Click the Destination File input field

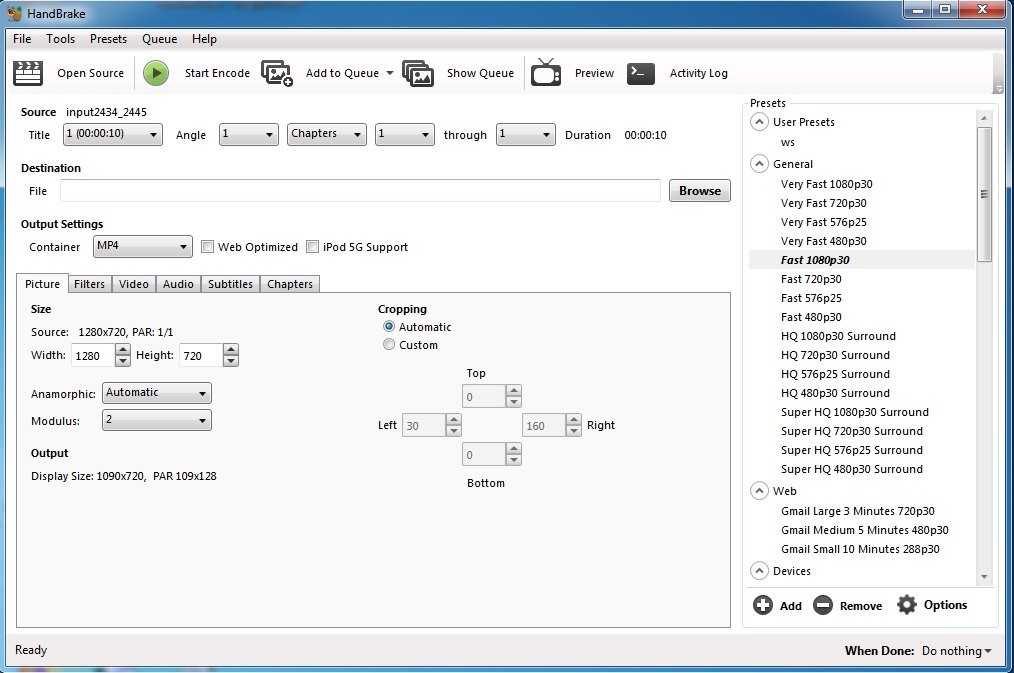360,191
